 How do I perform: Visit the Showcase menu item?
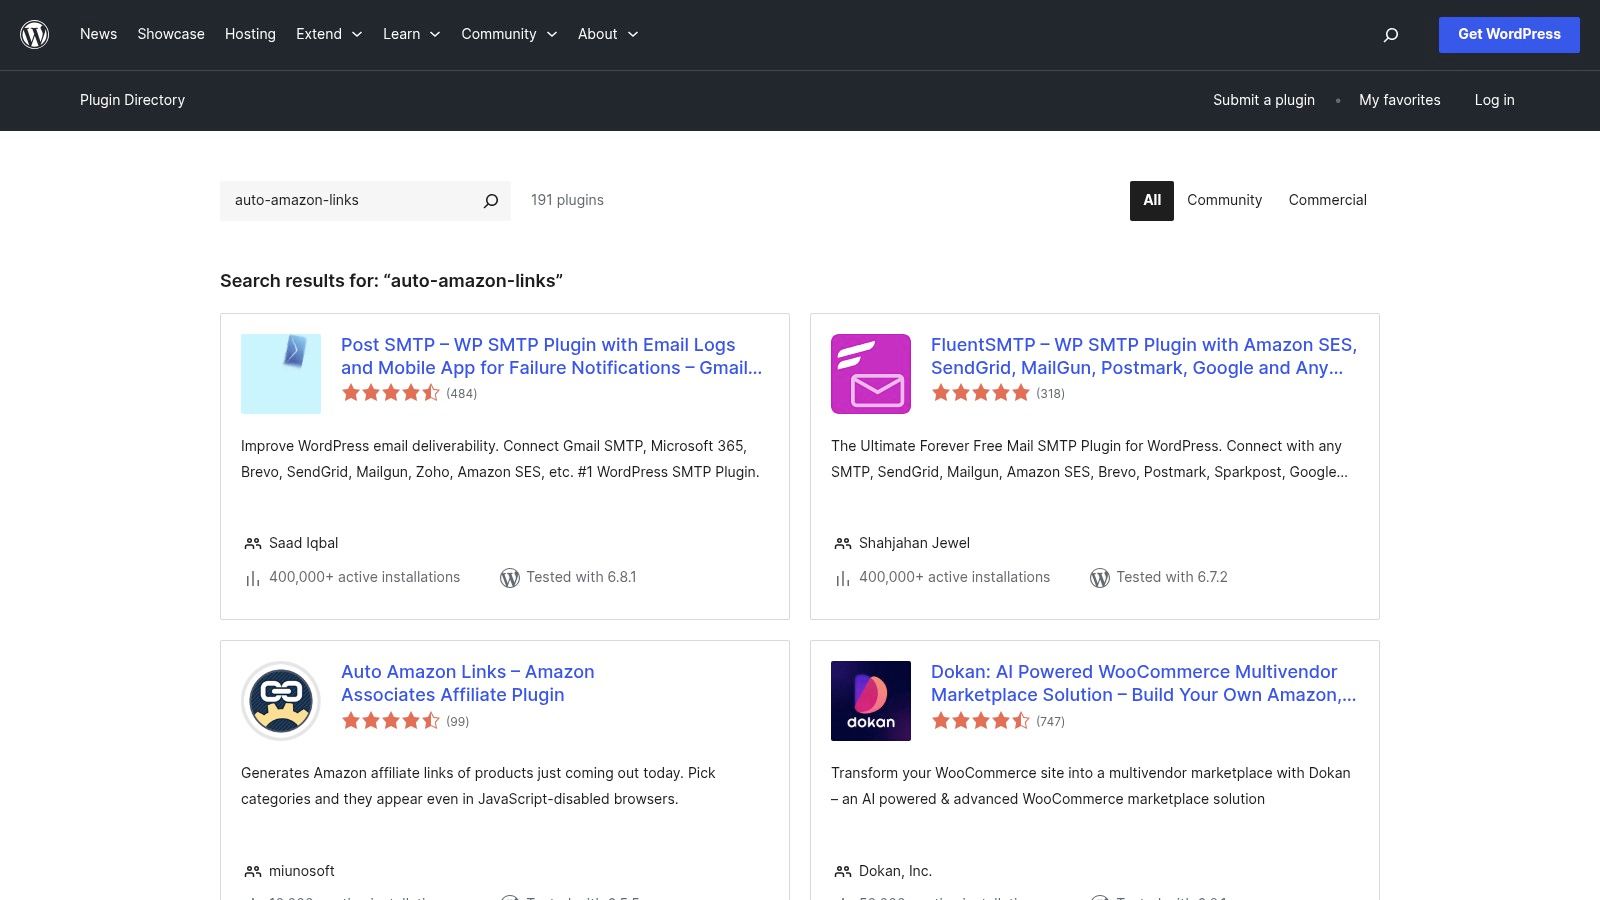(171, 34)
